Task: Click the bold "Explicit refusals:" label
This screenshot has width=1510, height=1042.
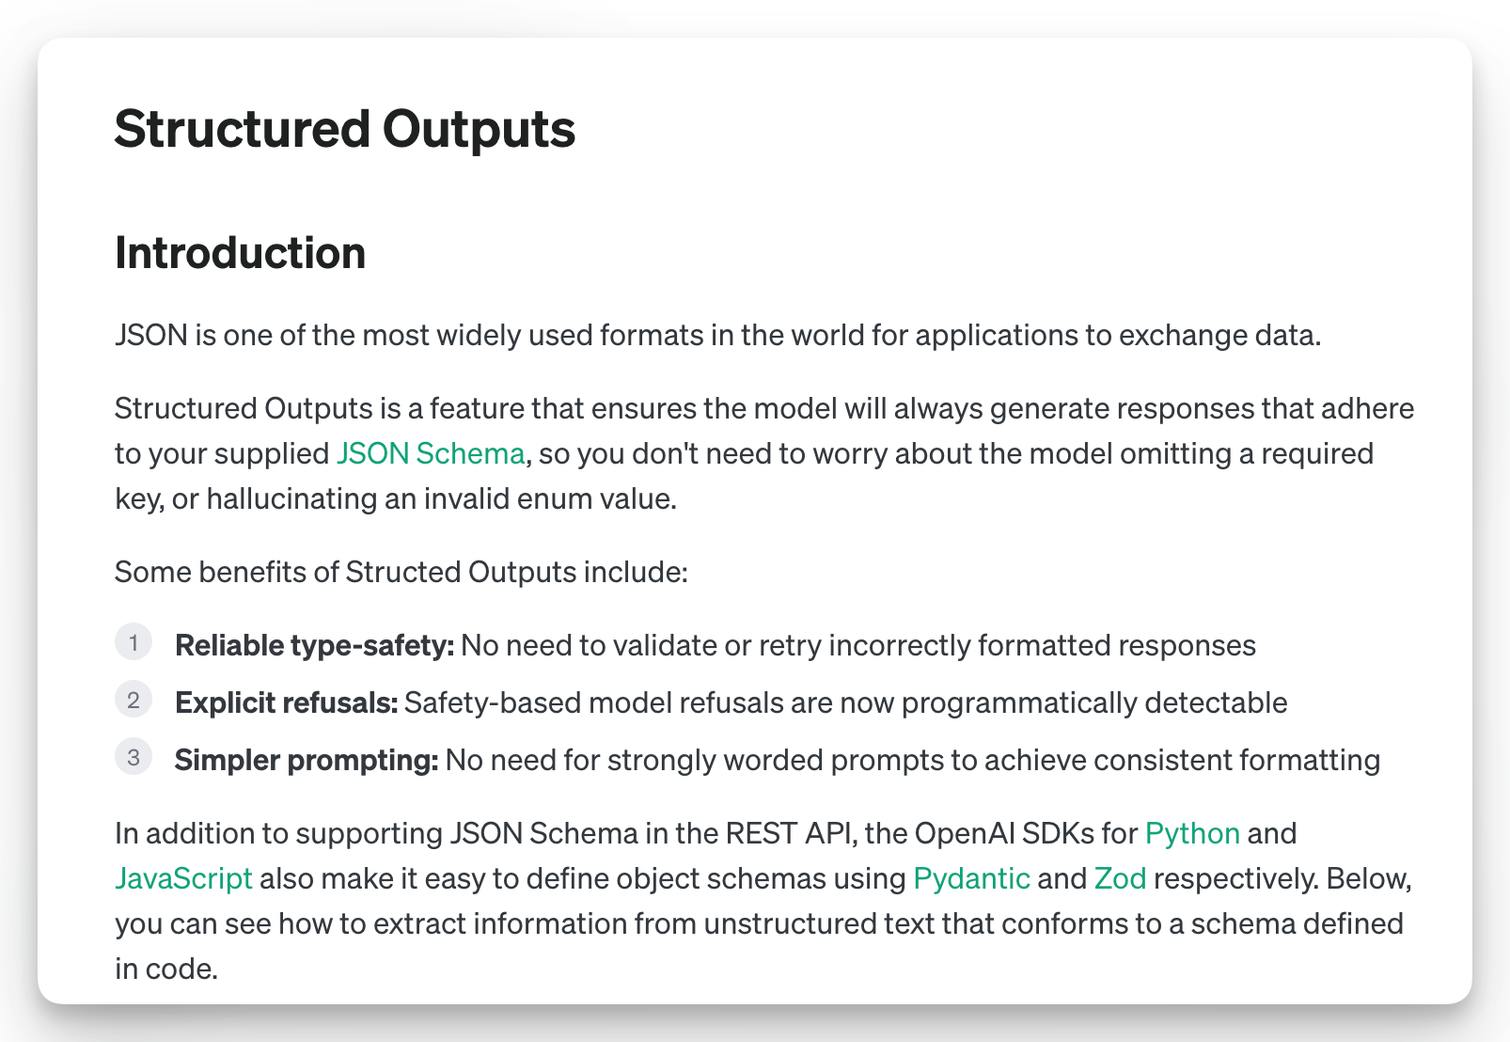Action: click(x=286, y=703)
